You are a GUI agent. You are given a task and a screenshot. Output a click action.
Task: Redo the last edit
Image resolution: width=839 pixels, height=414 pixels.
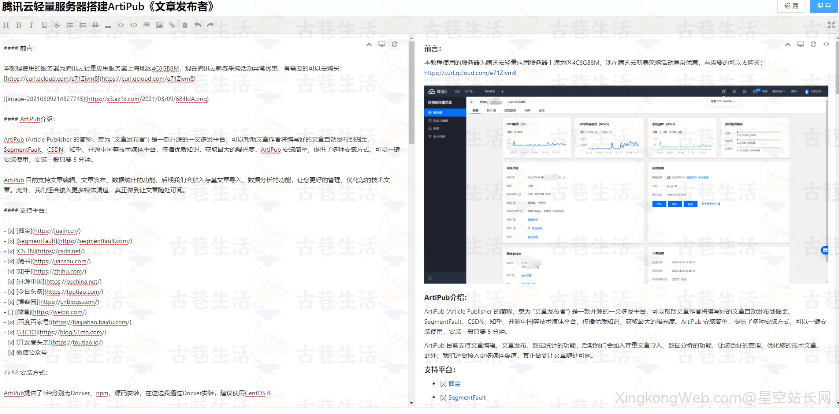[210, 25]
